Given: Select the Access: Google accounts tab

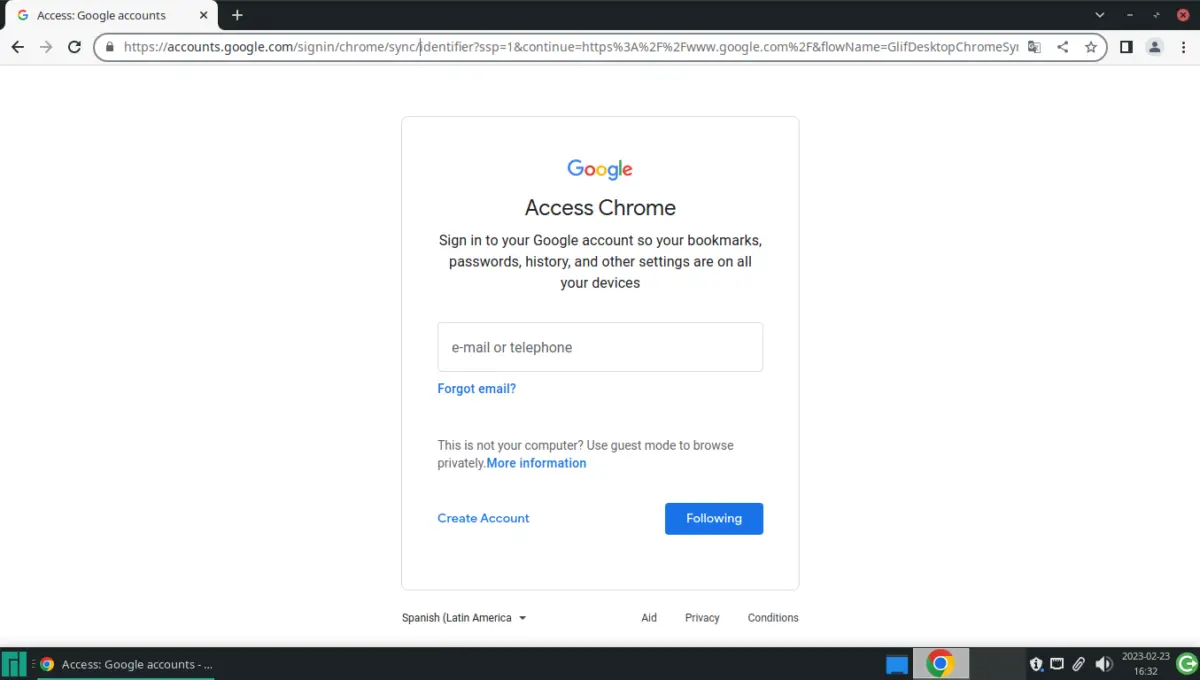Looking at the screenshot, I should 110,15.
